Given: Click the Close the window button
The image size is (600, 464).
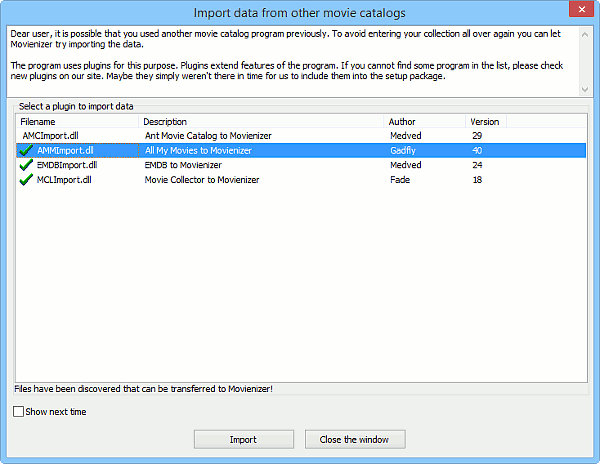Looking at the screenshot, I should pos(355,440).
